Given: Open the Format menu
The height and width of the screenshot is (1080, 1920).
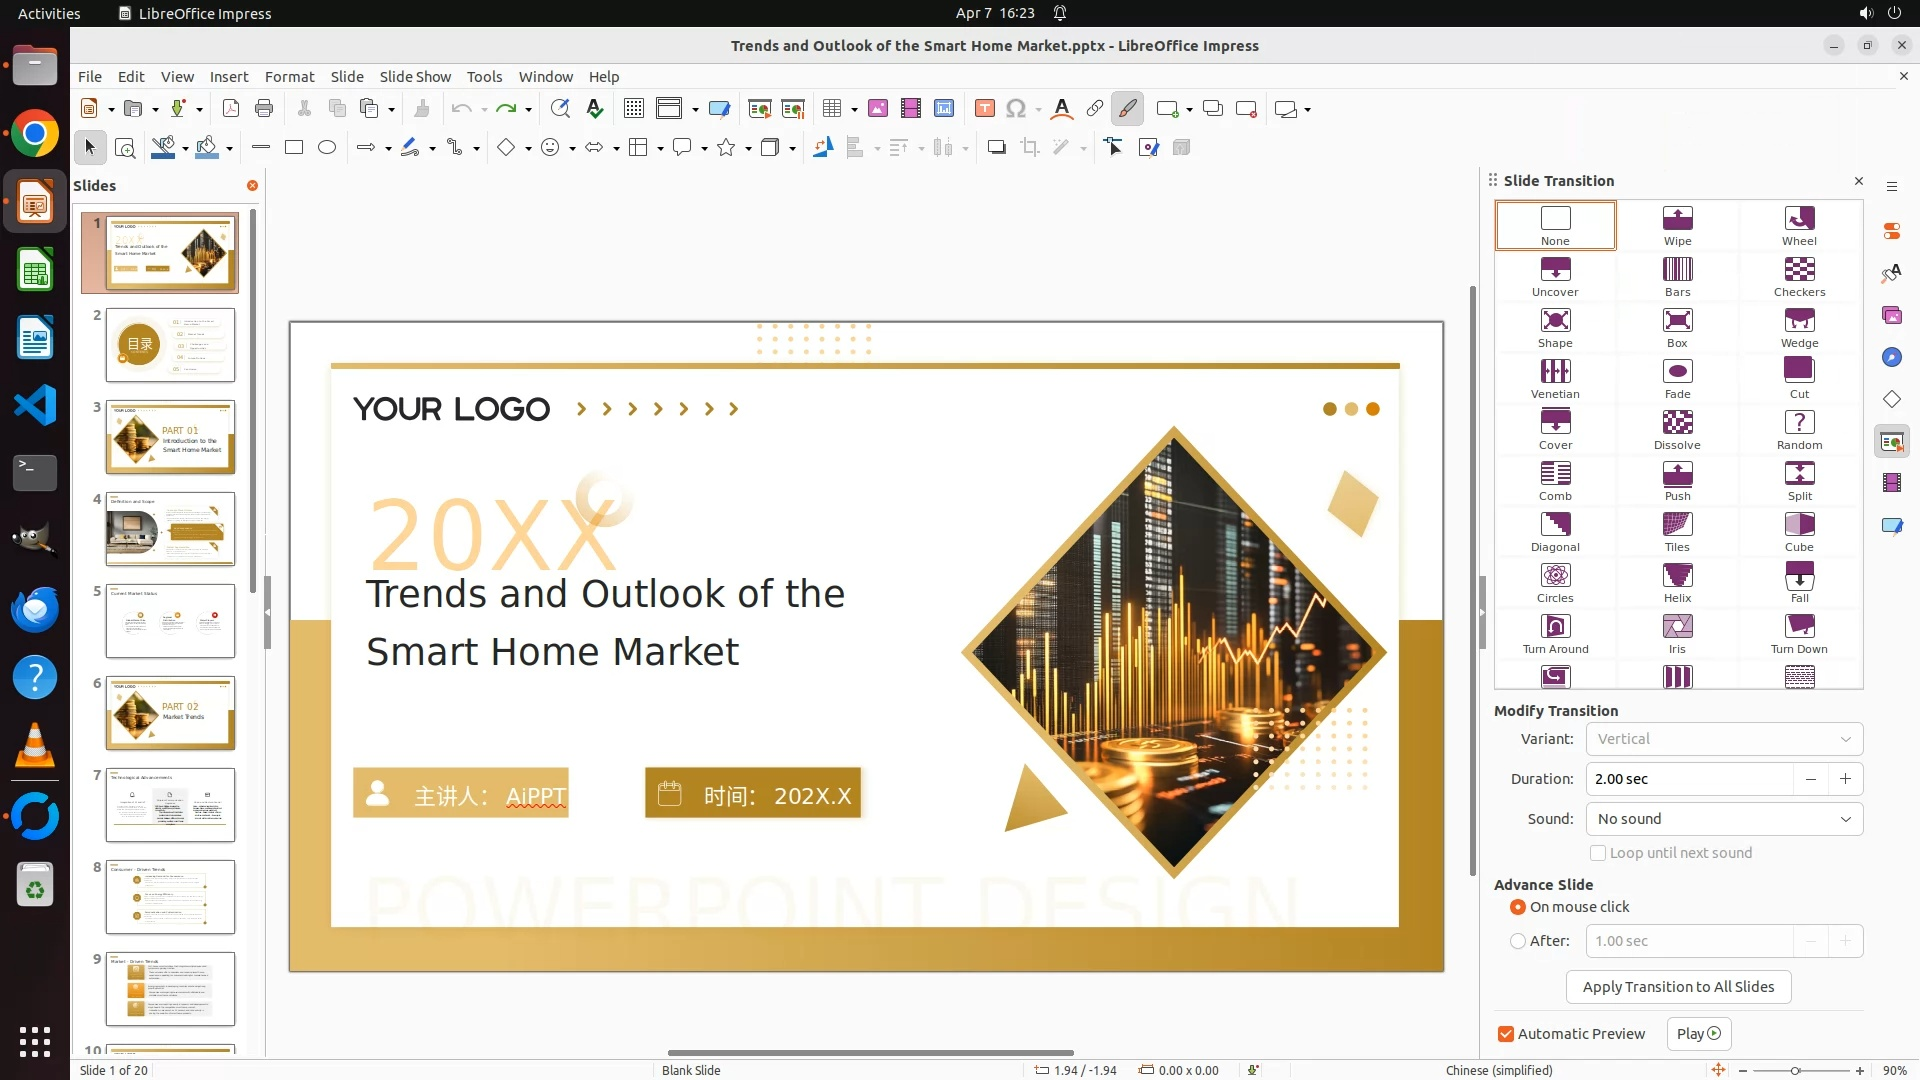Looking at the screenshot, I should [289, 77].
